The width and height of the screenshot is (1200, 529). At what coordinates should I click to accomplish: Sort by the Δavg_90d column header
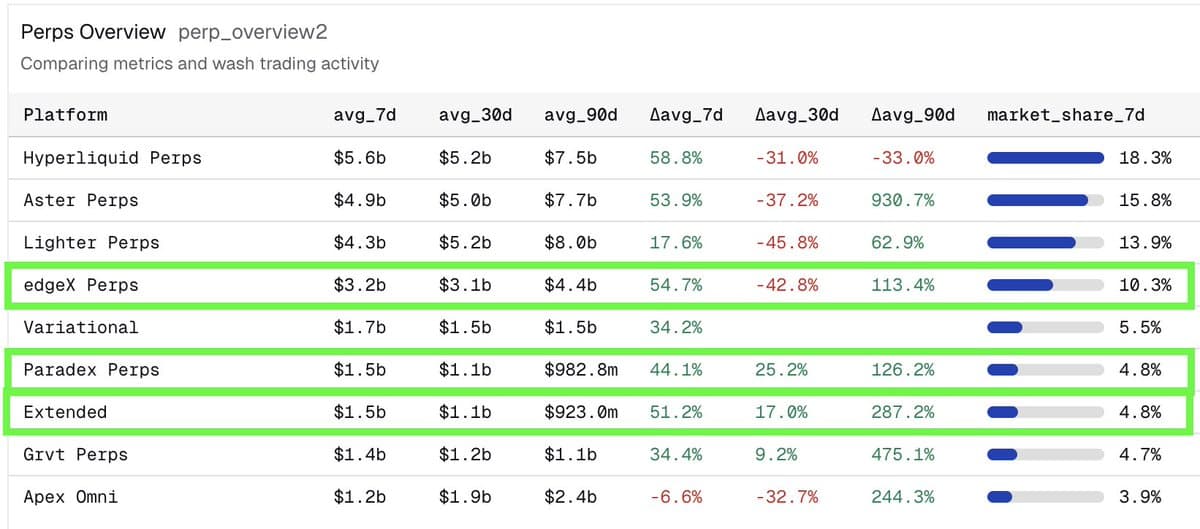[x=912, y=115]
